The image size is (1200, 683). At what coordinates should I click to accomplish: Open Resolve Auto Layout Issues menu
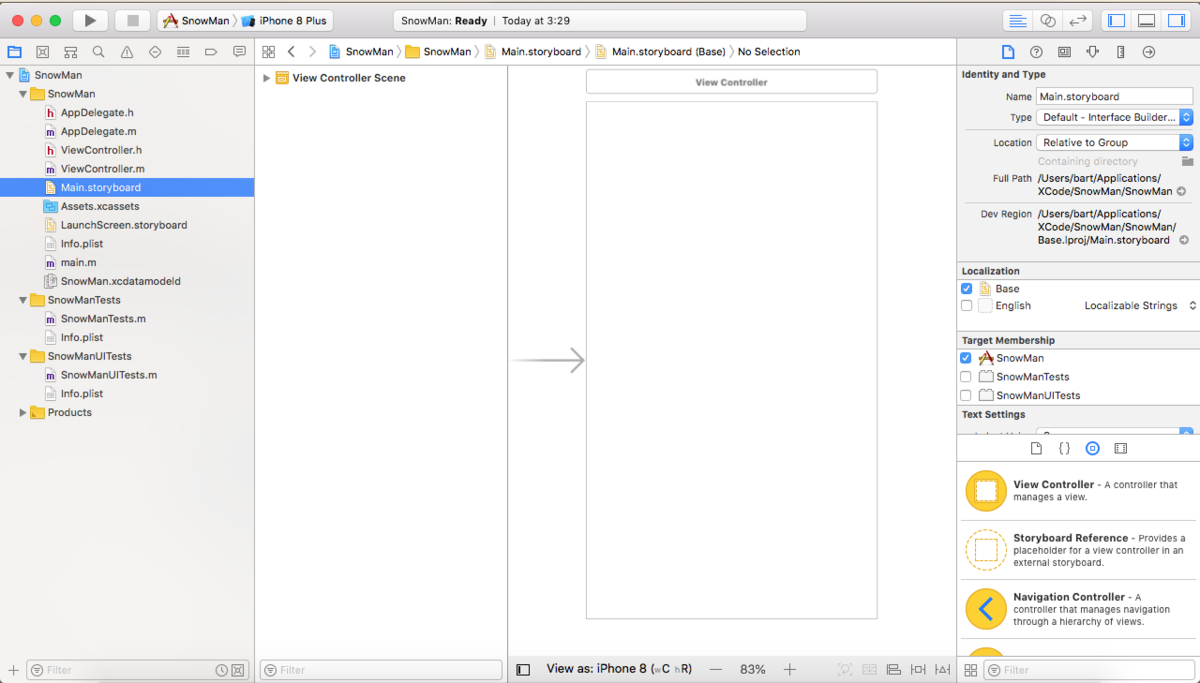coord(942,669)
